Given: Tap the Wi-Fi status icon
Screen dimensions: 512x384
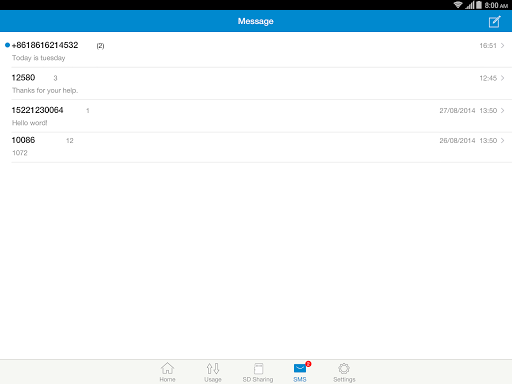Looking at the screenshot, I should [458, 5].
